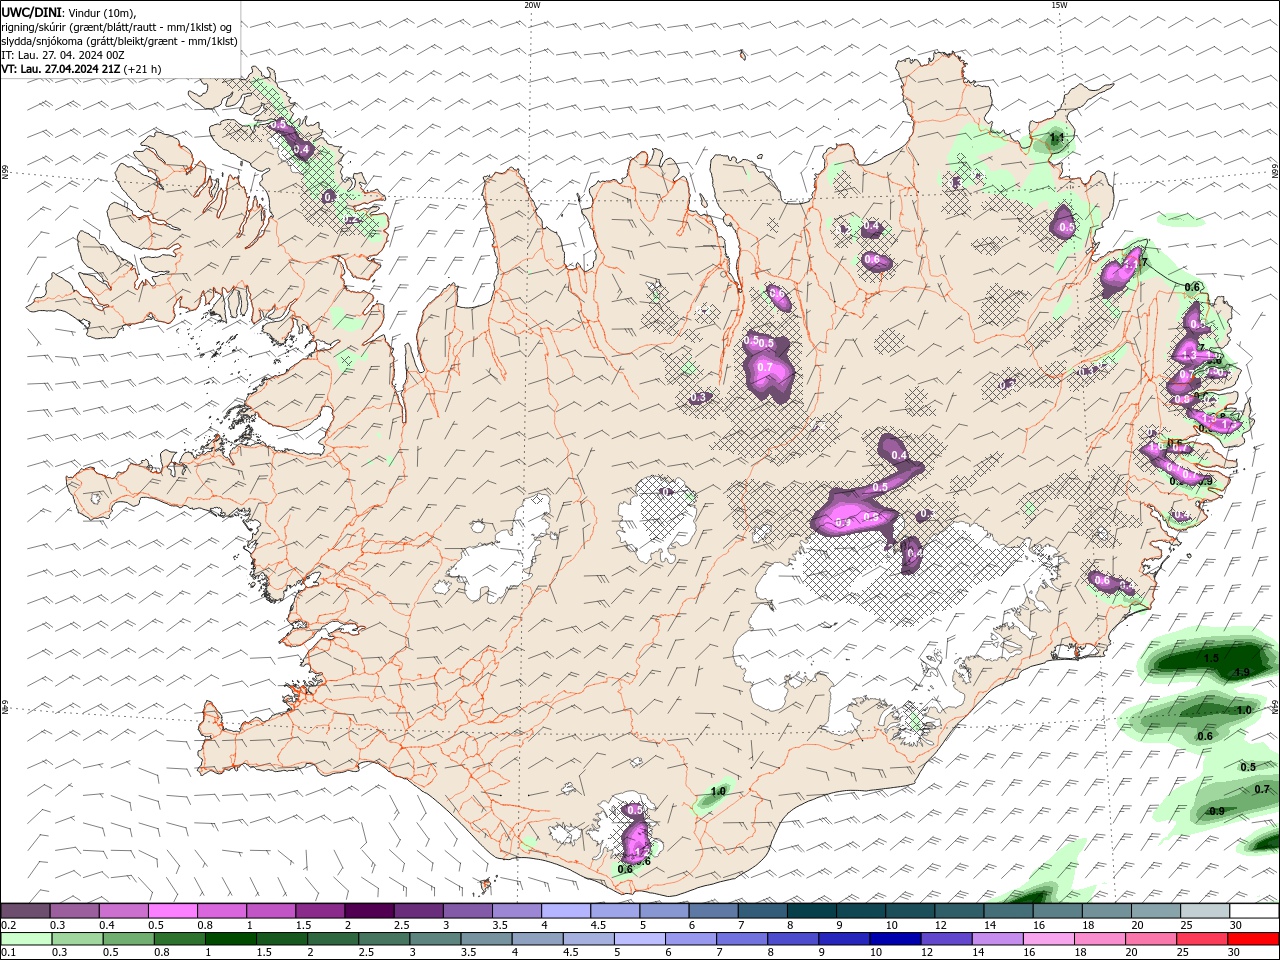Click the 'VT: Lau. 27.04.2024 21Z (+21 h)' line
The width and height of the screenshot is (1280, 960).
[81, 69]
